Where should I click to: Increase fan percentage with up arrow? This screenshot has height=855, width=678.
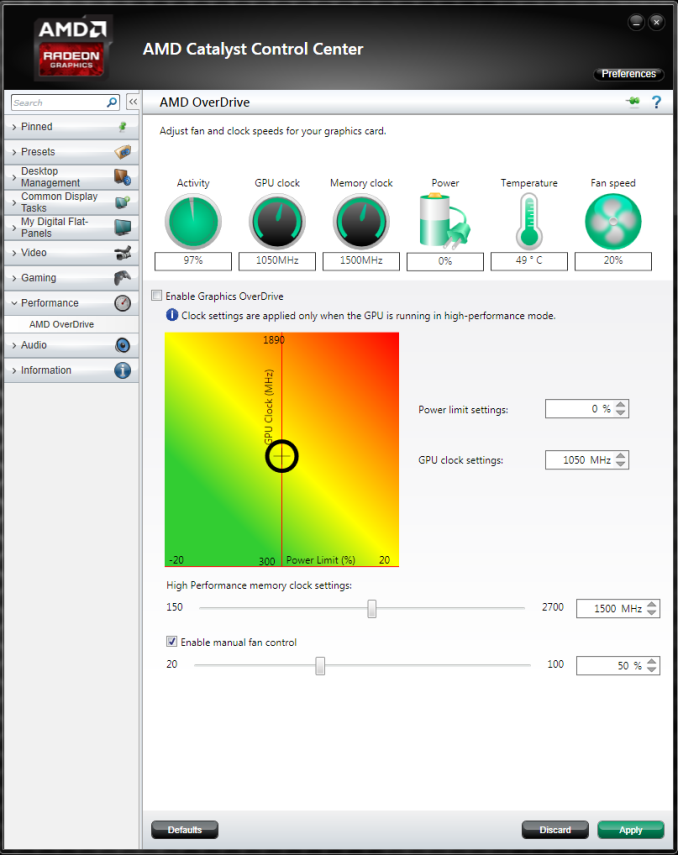pyautogui.click(x=652, y=661)
